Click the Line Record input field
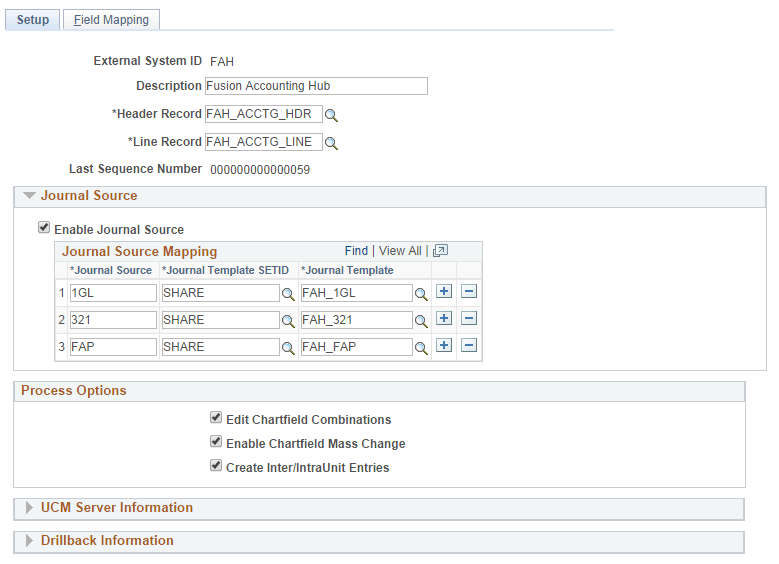Image resolution: width=779 pixels, height=564 pixels. (264, 142)
